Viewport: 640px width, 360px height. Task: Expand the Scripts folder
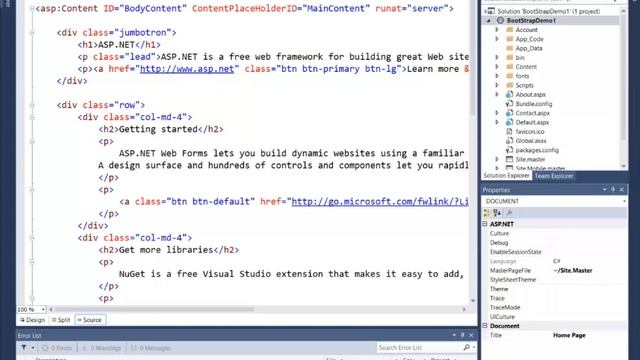coord(497,85)
